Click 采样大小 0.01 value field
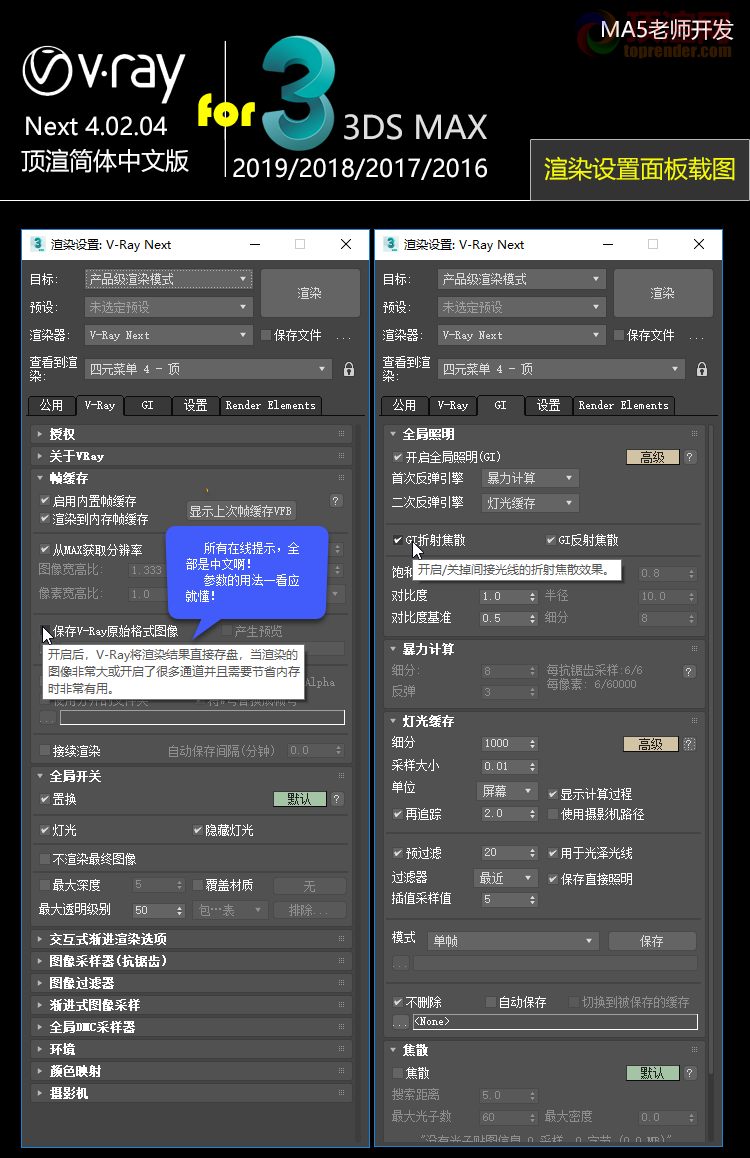The height and width of the screenshot is (1158, 750). coord(505,767)
